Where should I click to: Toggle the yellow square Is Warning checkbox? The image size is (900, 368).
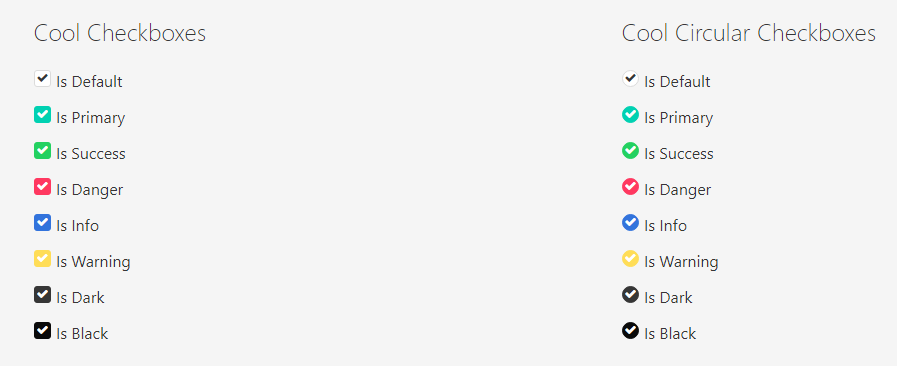[x=42, y=259]
